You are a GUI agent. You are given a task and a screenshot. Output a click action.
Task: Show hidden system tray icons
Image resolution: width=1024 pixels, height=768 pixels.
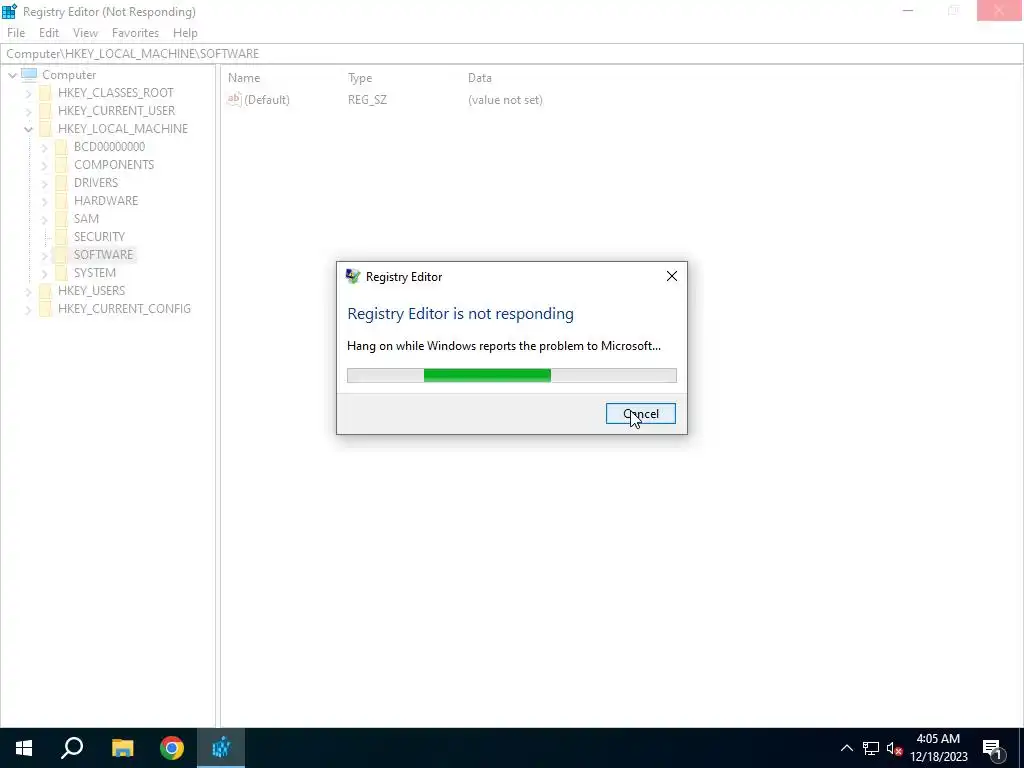[846, 748]
